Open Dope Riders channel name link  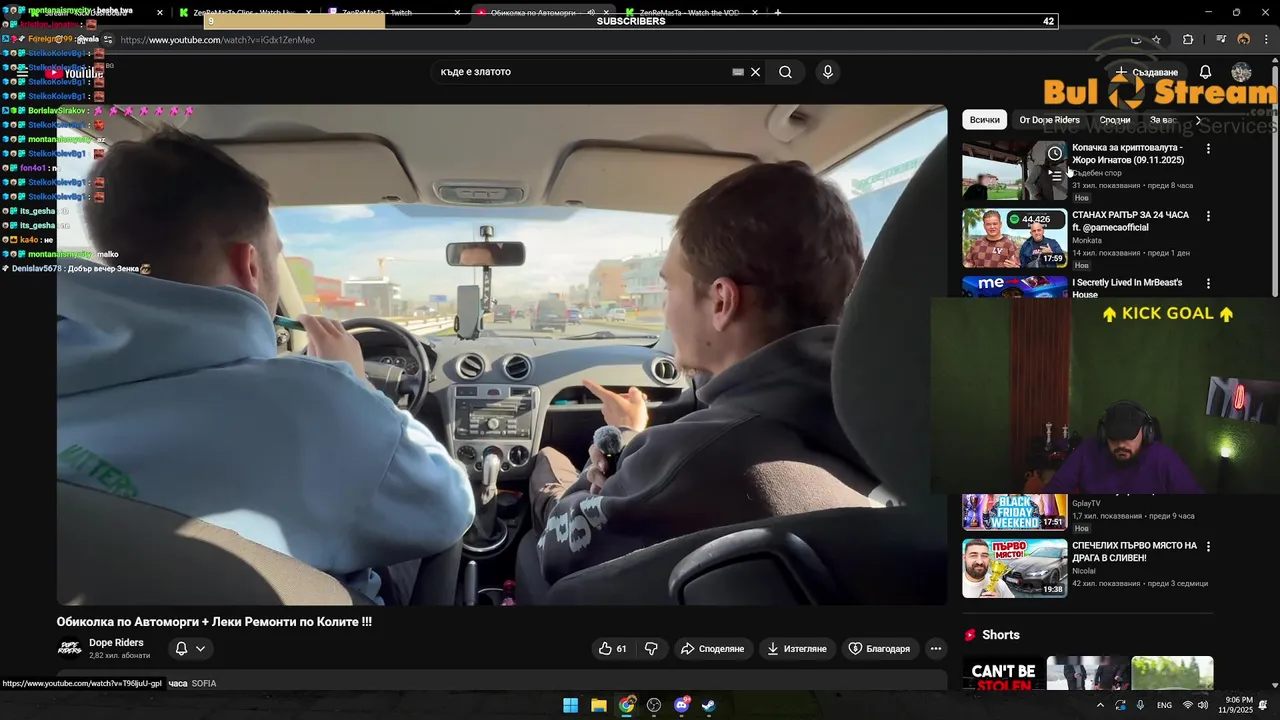click(x=116, y=643)
